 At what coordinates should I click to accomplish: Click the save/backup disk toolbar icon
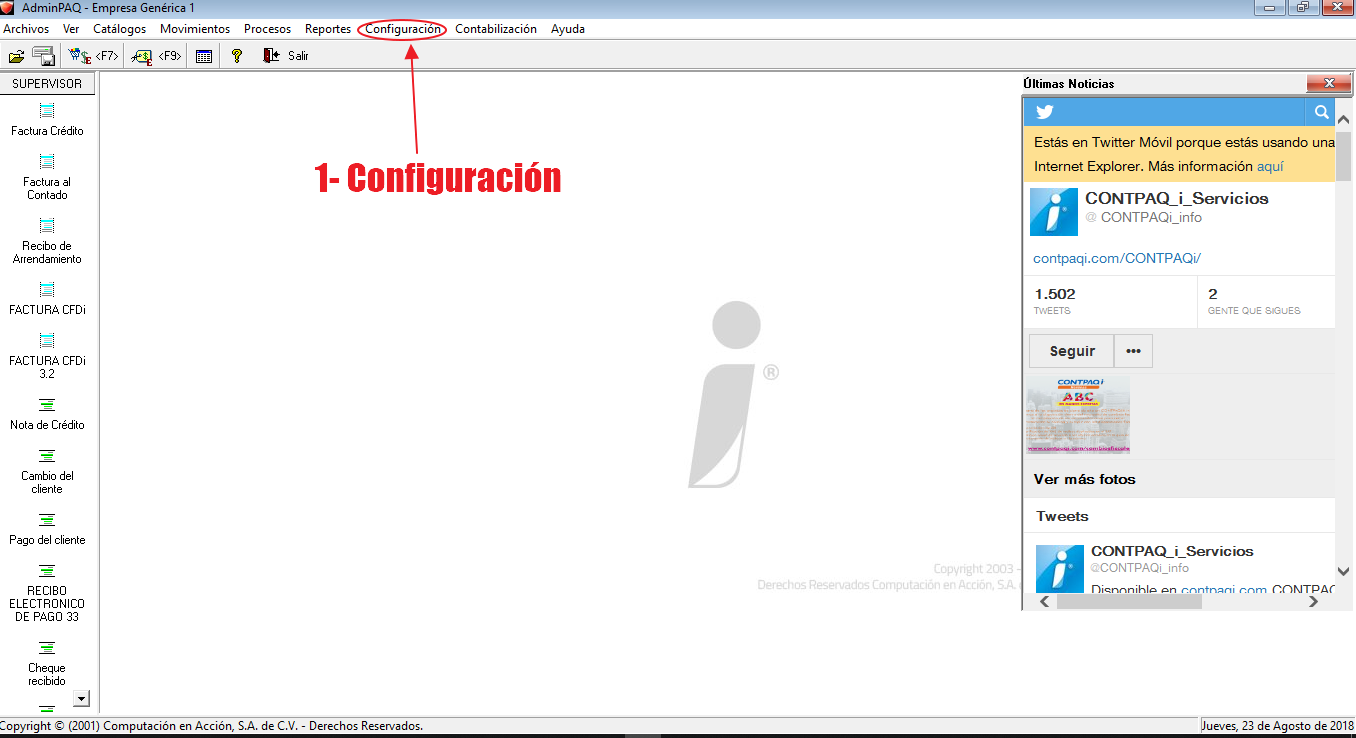tap(43, 56)
